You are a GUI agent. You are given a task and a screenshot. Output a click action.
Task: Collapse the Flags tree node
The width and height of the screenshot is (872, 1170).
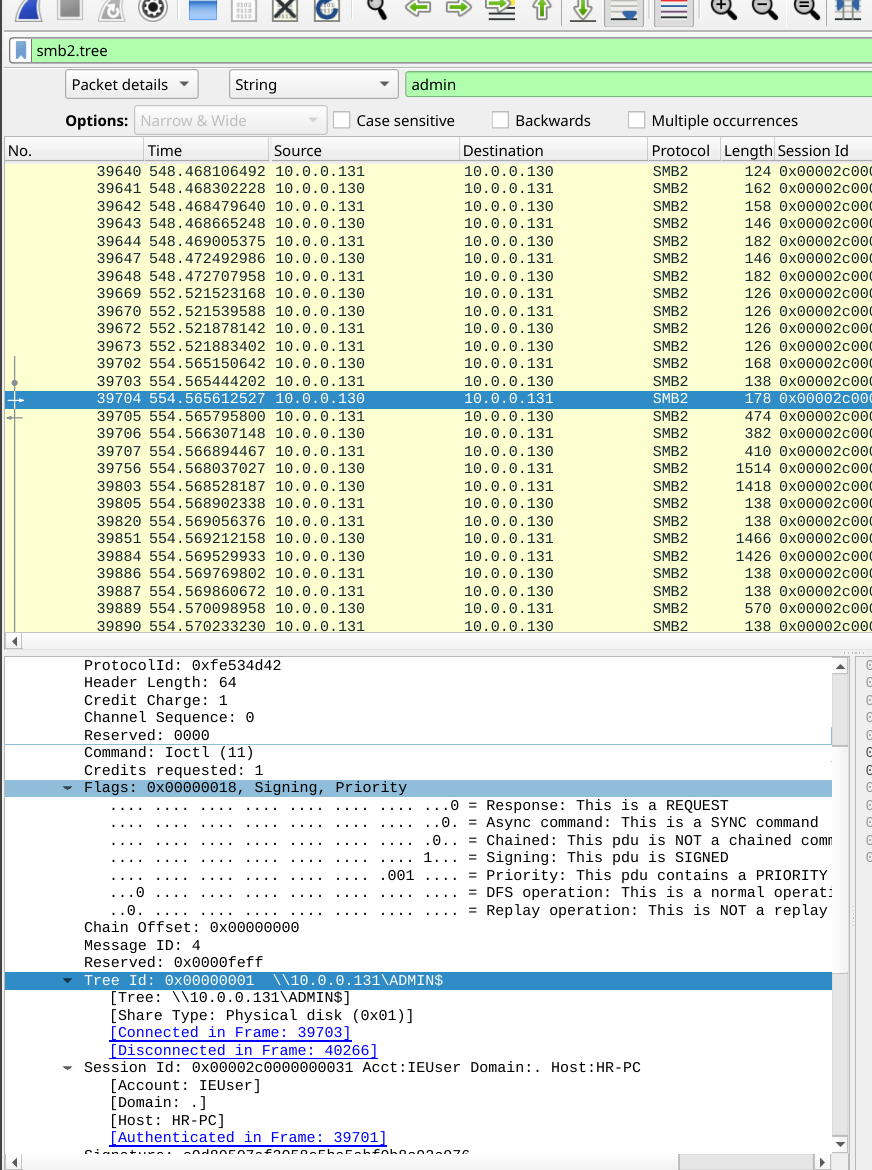pyautogui.click(x=67, y=788)
